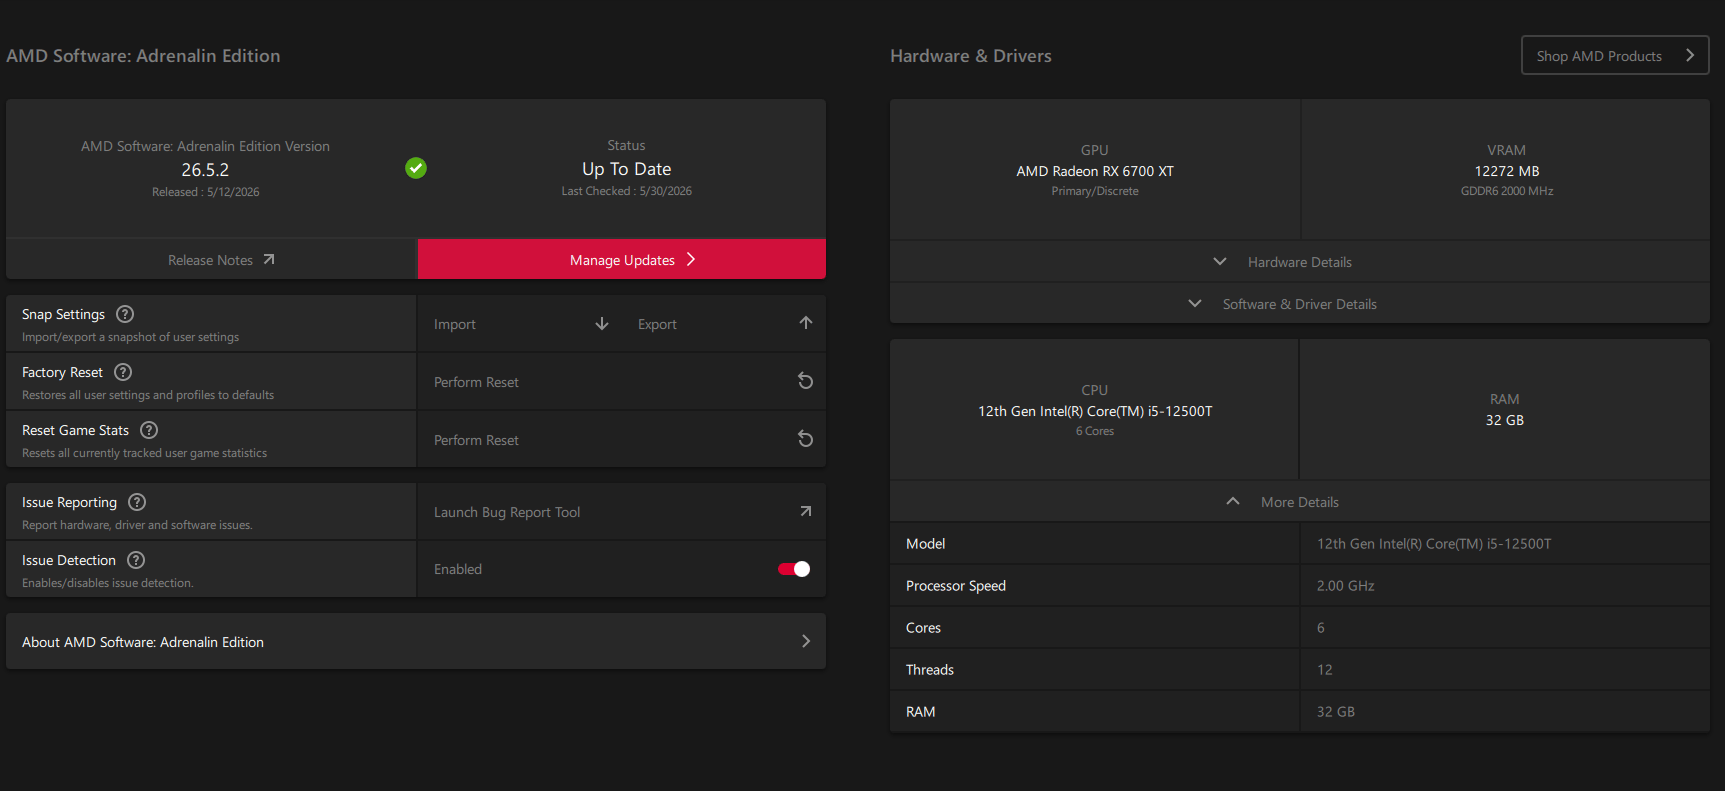Open help tooltip for Snap Settings
Screen dimensions: 1725x791
(125, 314)
